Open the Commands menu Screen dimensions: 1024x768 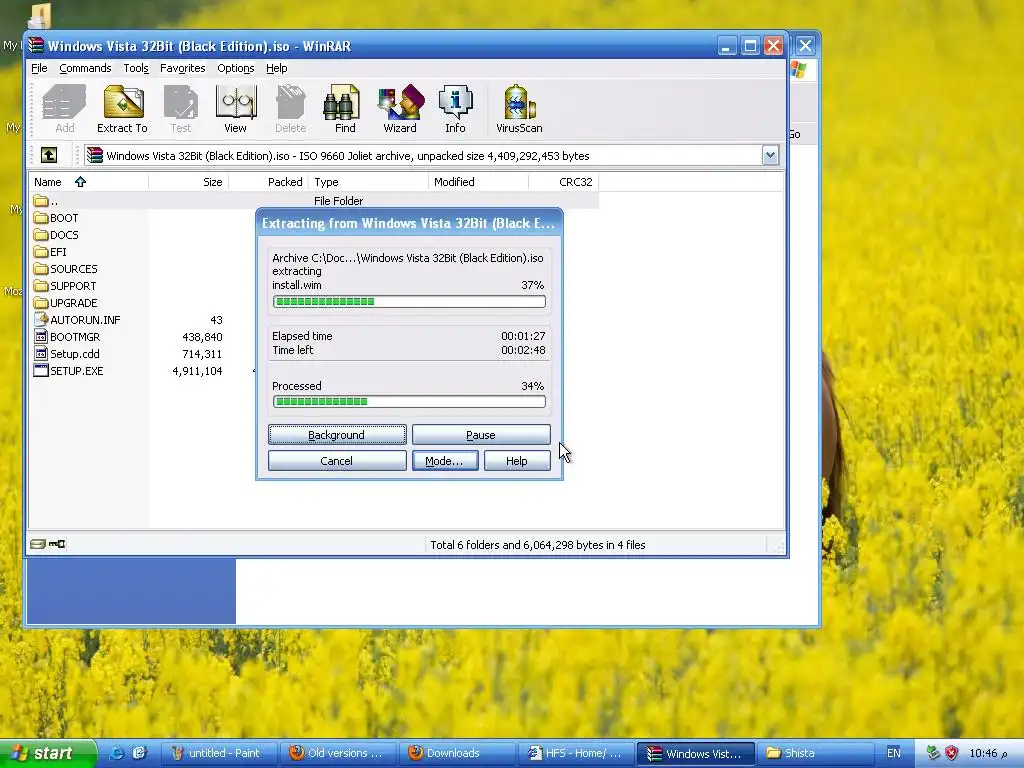point(85,68)
